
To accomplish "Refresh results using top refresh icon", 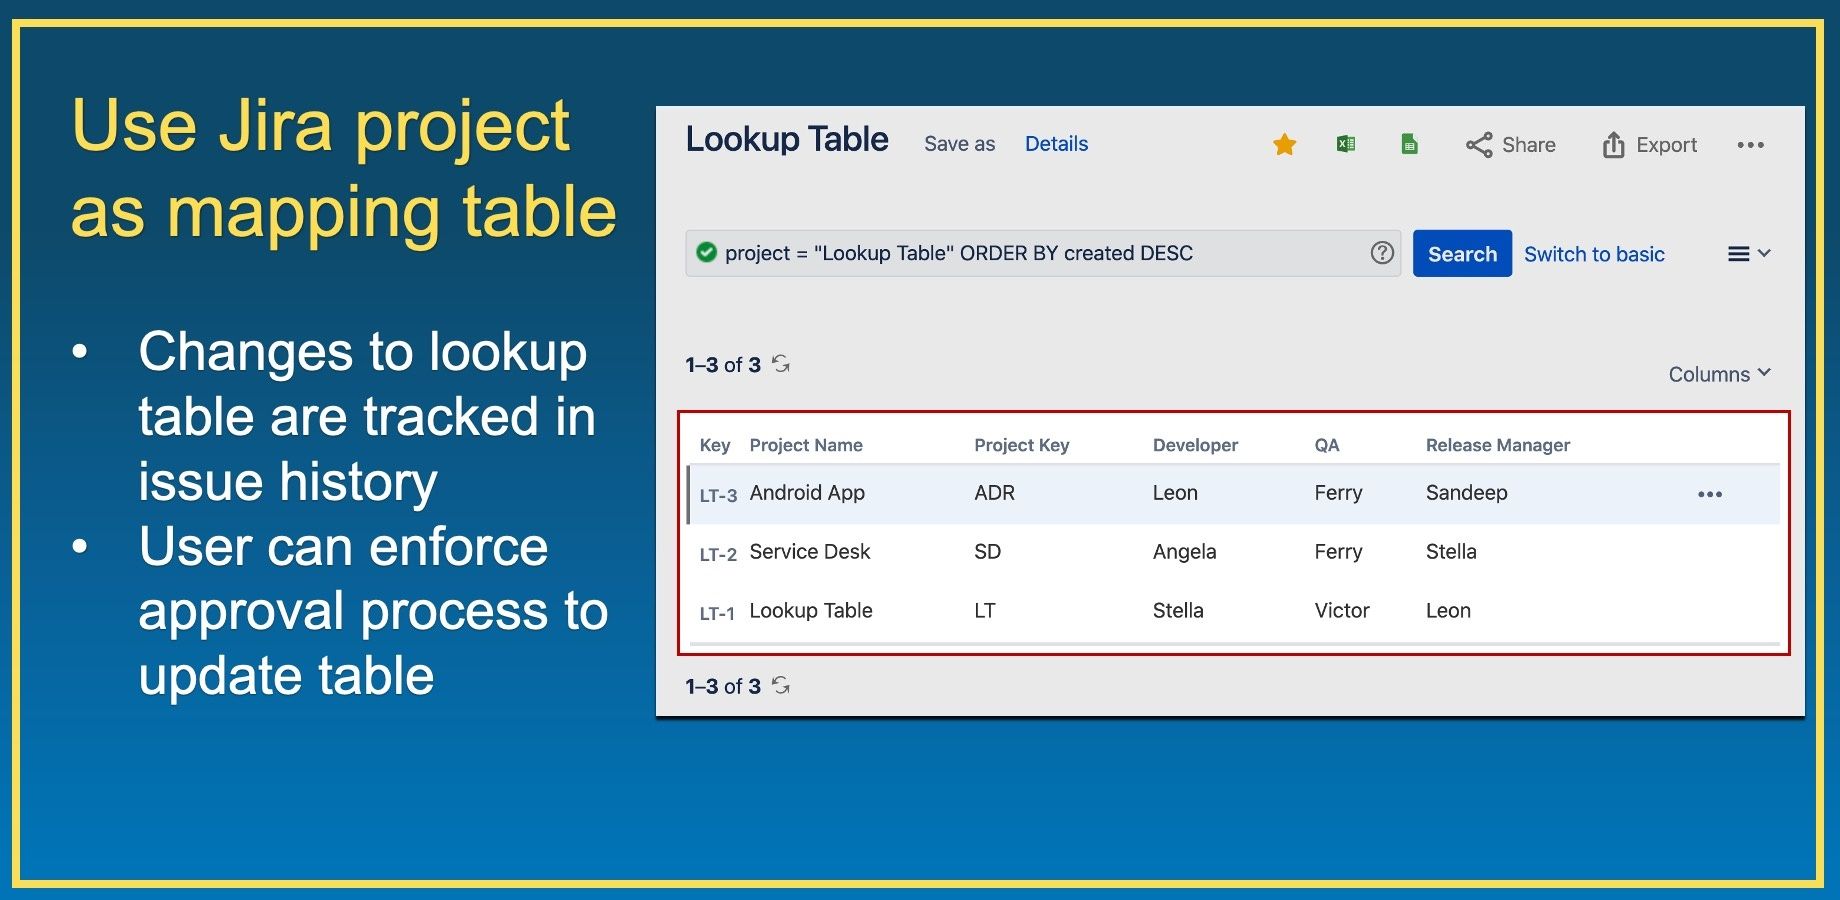I will click(x=781, y=364).
